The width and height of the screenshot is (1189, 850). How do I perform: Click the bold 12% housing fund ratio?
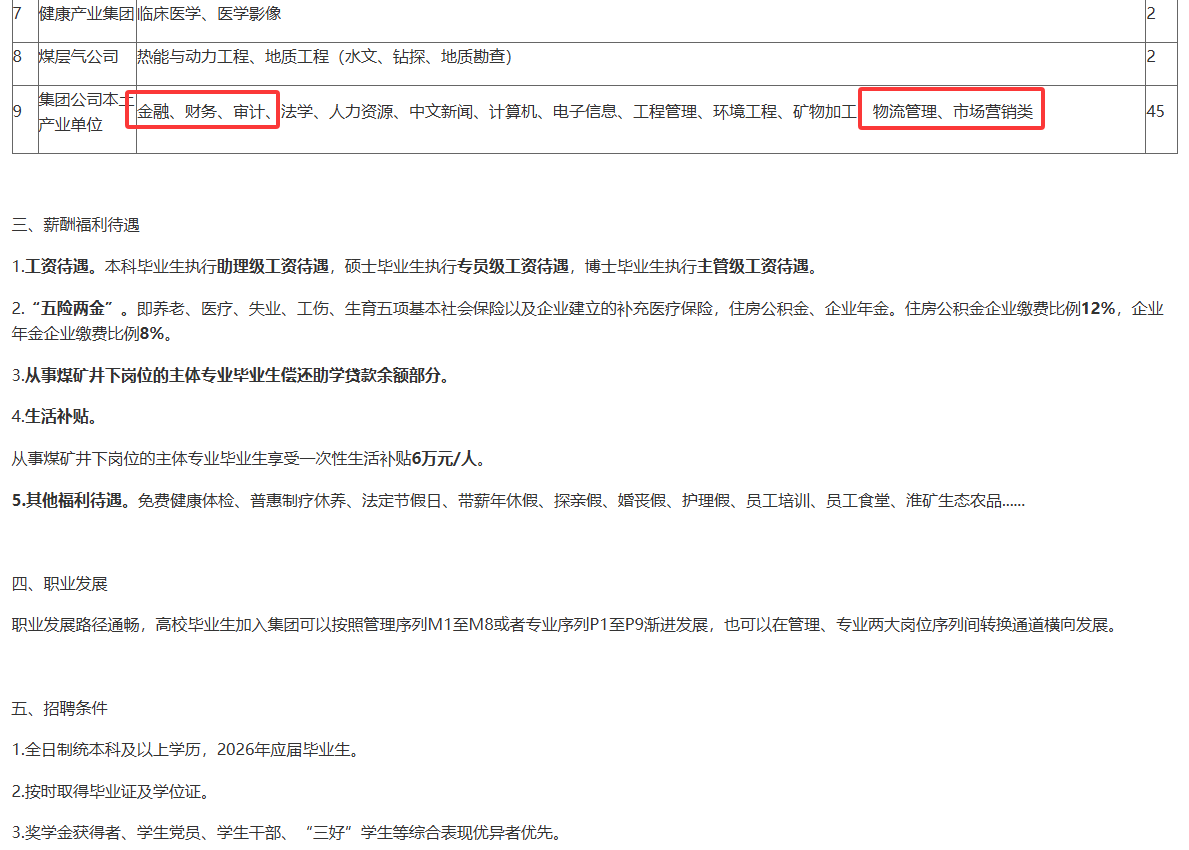(x=1098, y=309)
